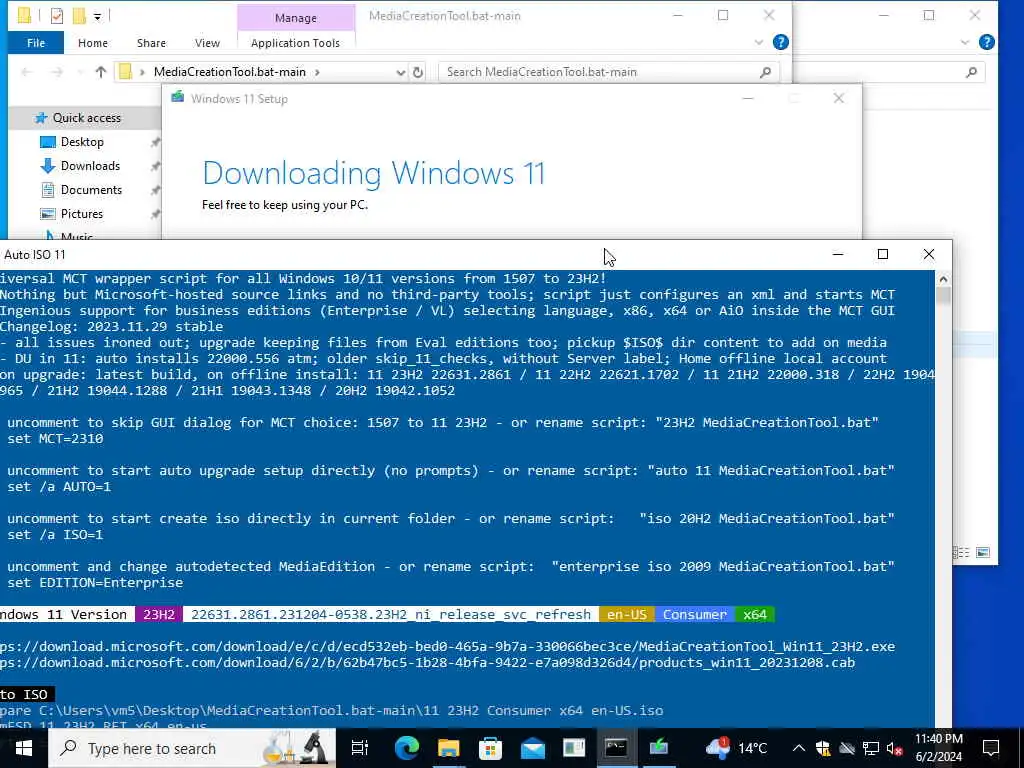The width and height of the screenshot is (1024, 768).
Task: Open Downloads in navigation pane
Action: point(90,166)
